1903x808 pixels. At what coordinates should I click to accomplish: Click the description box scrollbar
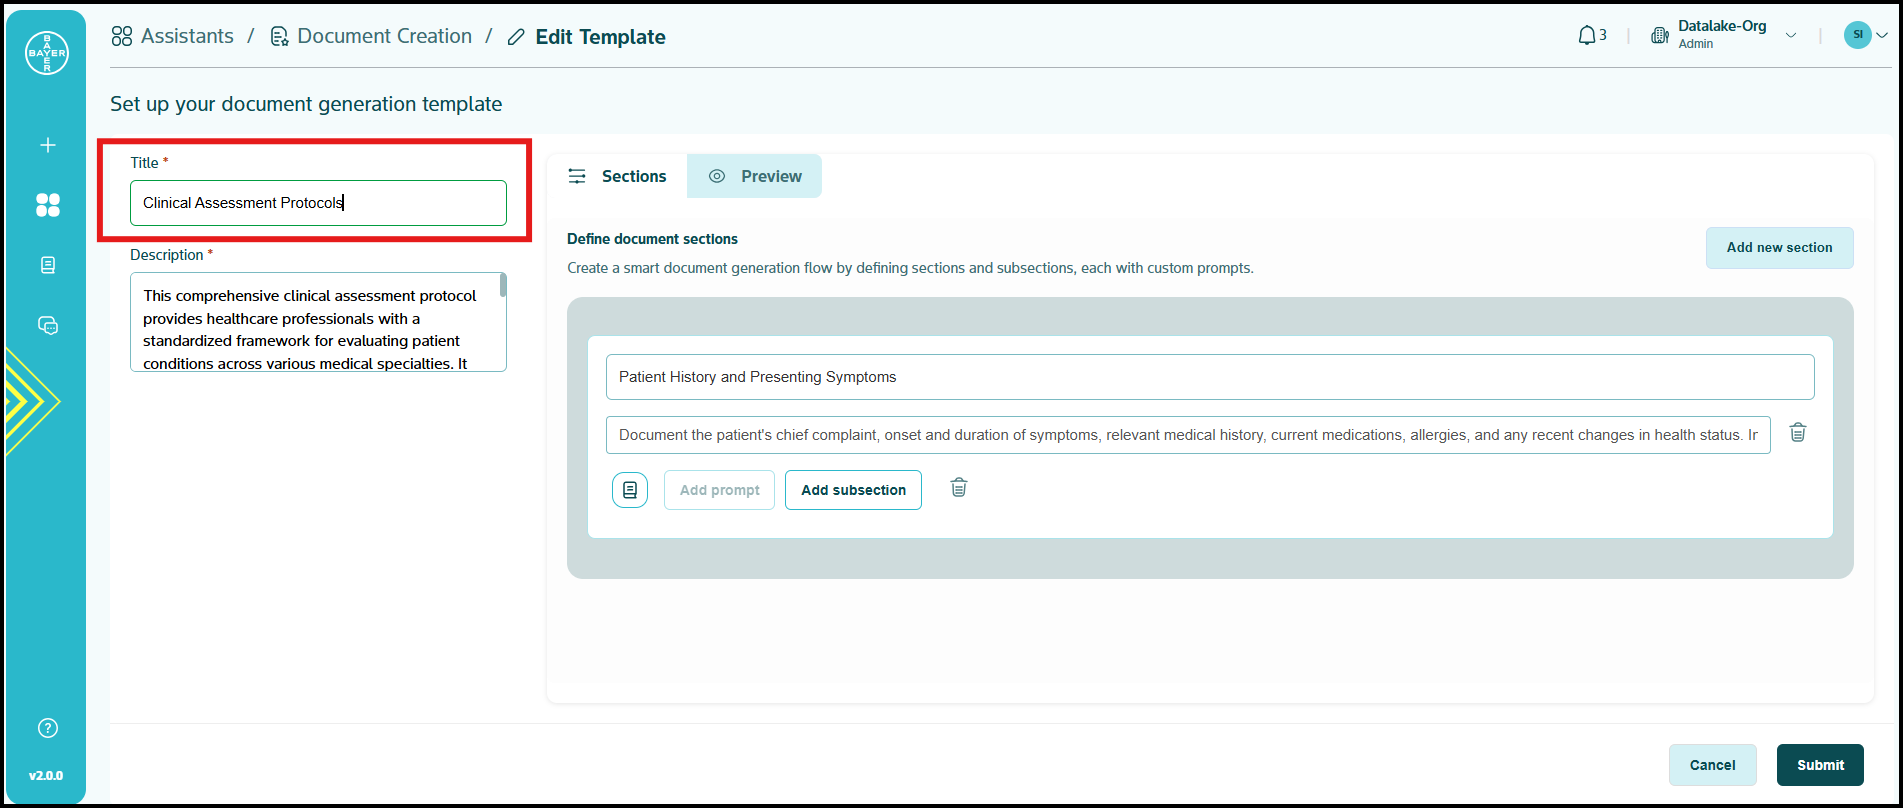pyautogui.click(x=503, y=286)
